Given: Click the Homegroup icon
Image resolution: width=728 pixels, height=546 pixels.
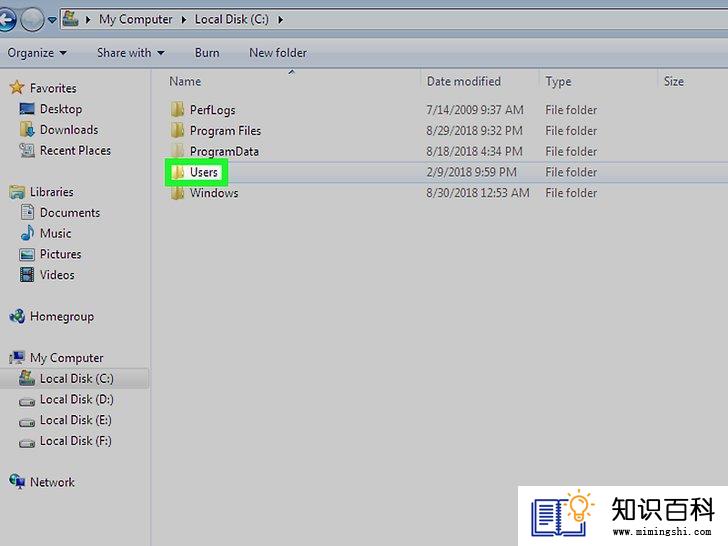Looking at the screenshot, I should [17, 316].
